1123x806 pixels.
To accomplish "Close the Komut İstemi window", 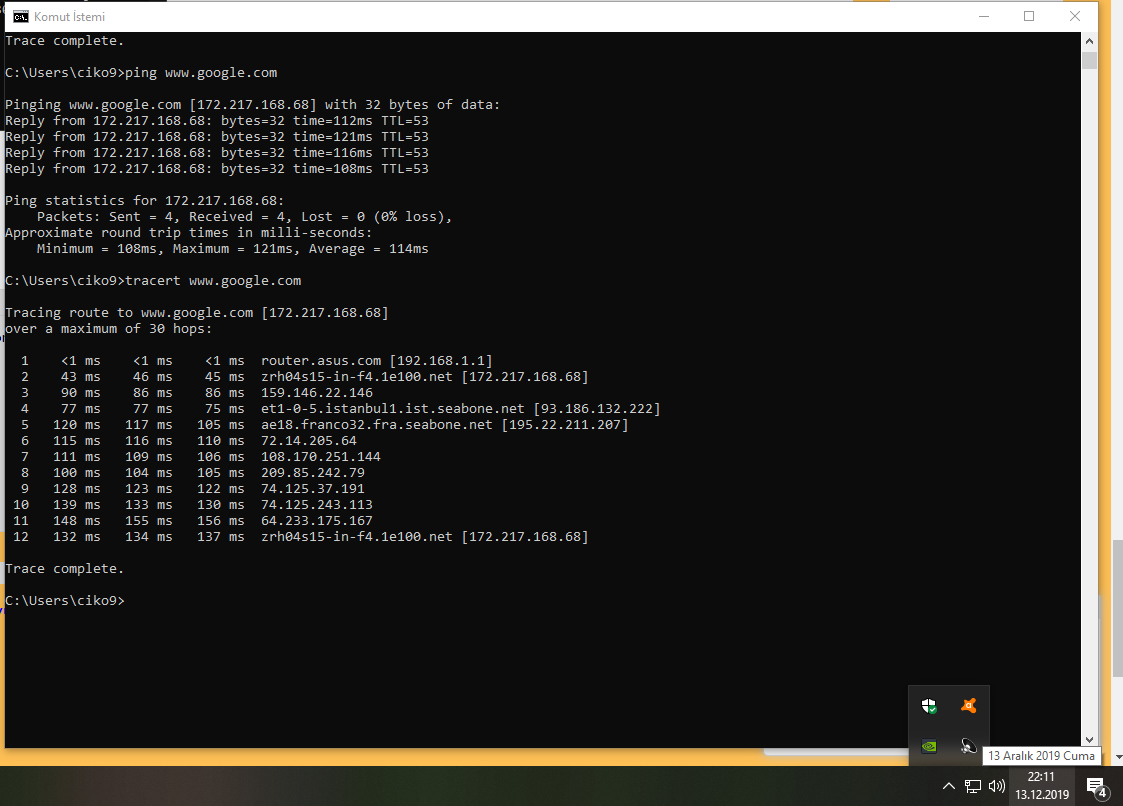I will tap(1074, 16).
